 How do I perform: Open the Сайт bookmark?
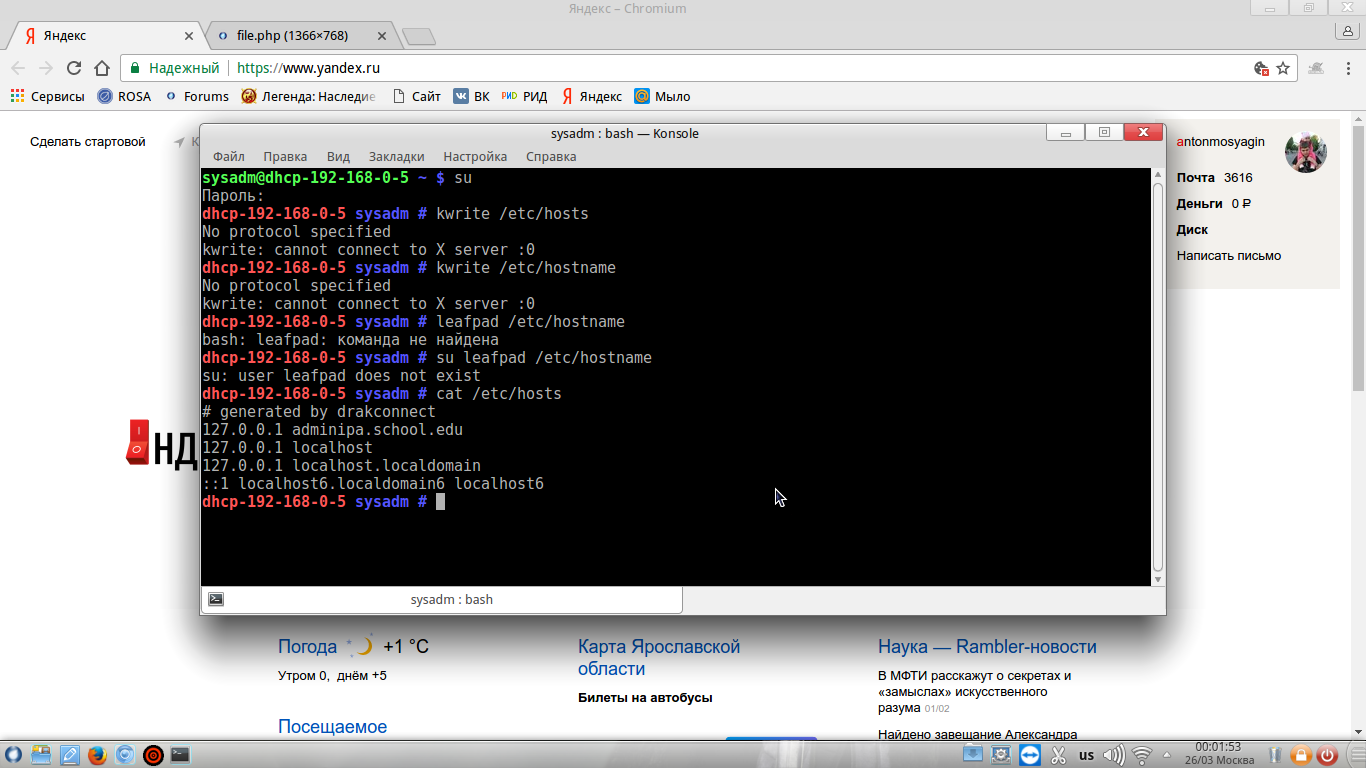coord(416,97)
